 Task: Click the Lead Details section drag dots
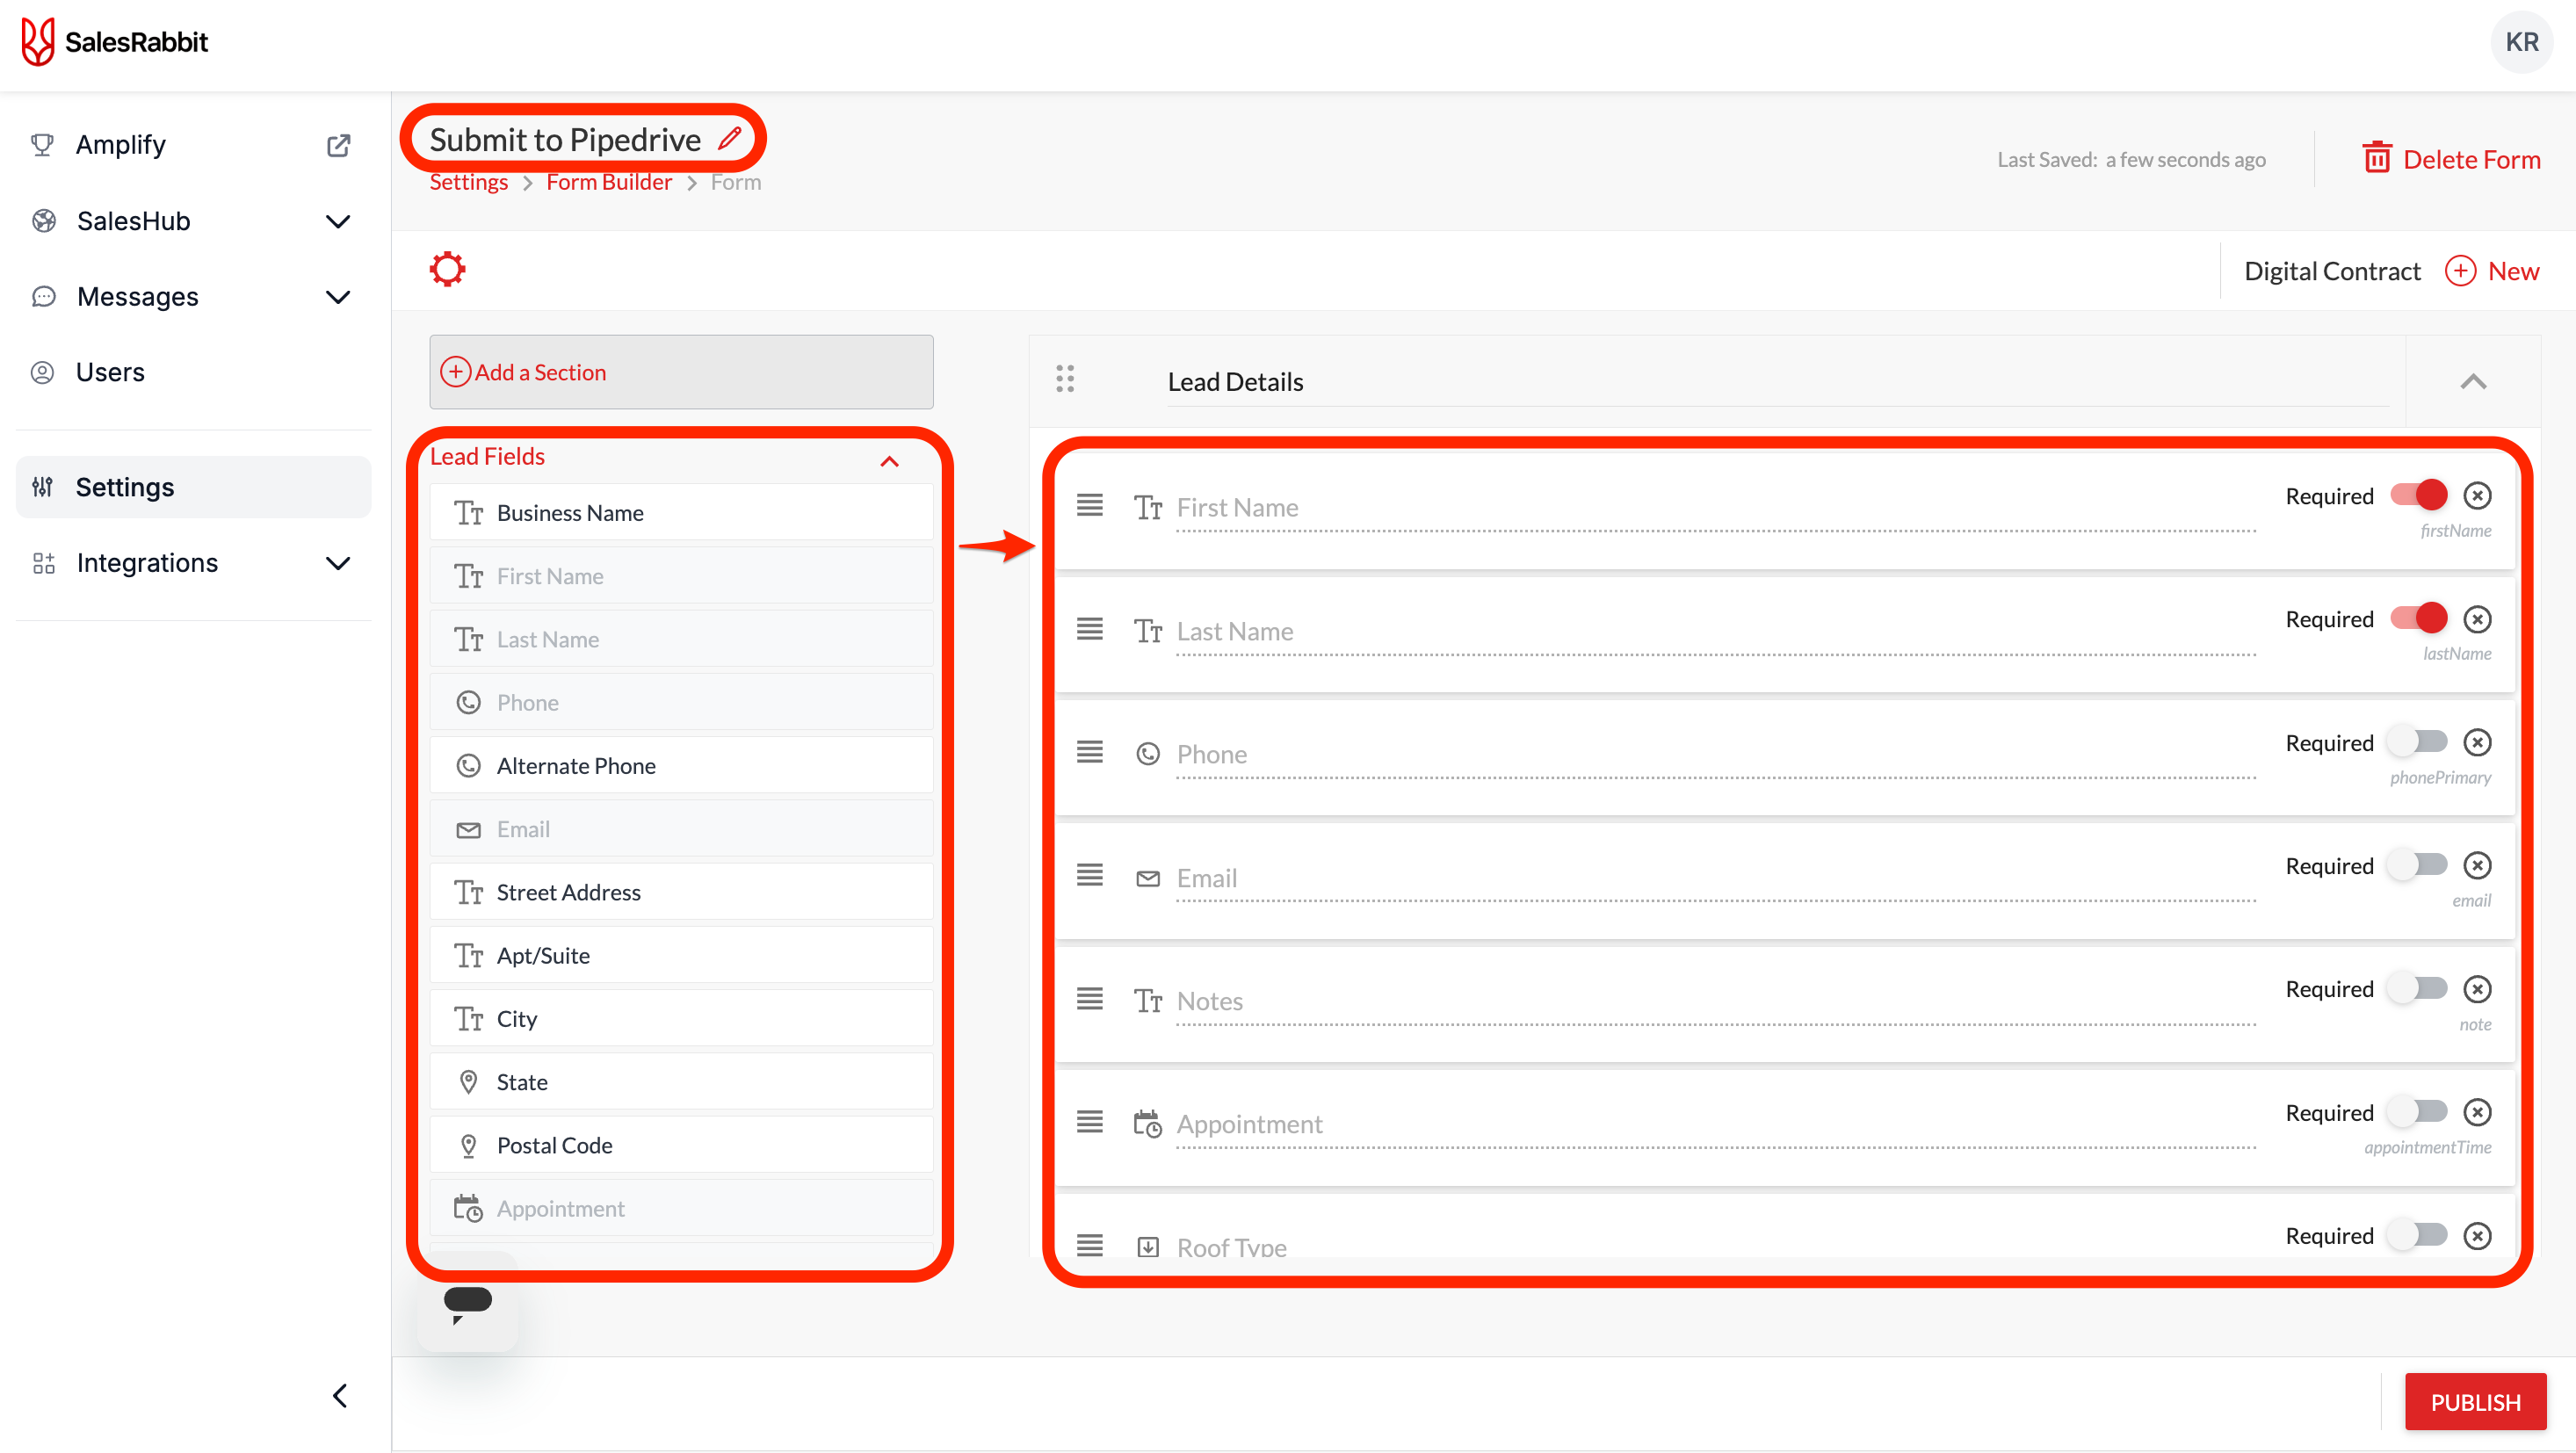click(x=1065, y=379)
